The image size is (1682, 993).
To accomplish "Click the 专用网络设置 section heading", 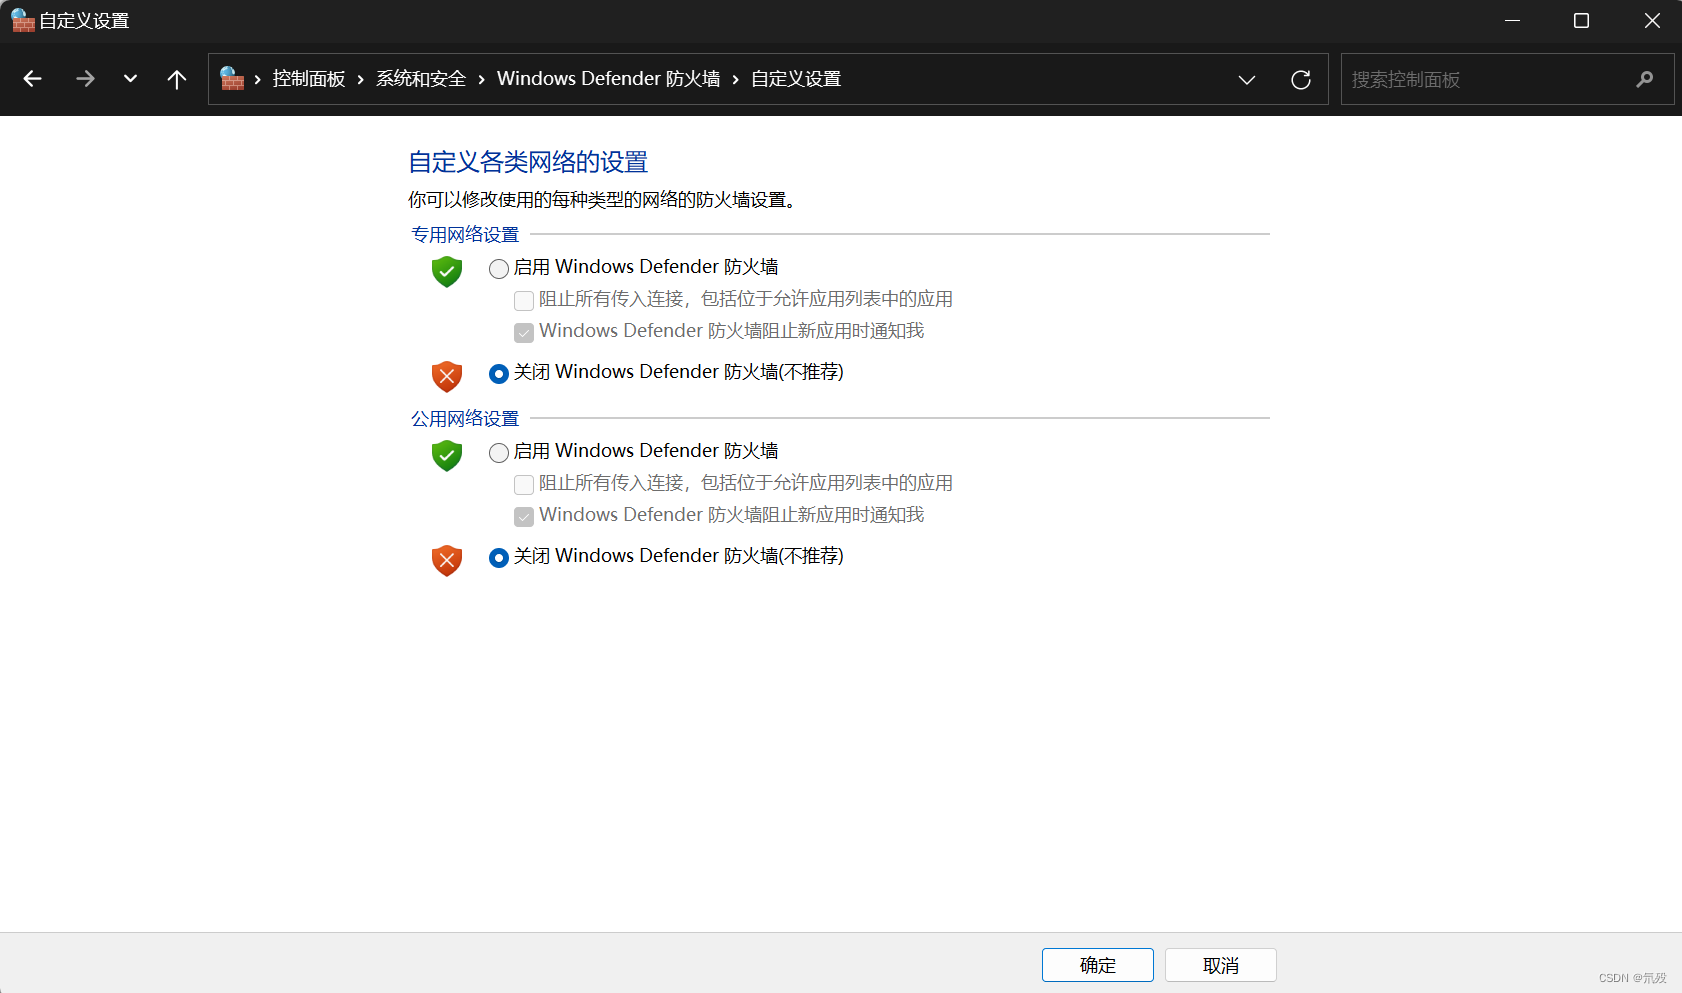I will (x=465, y=234).
